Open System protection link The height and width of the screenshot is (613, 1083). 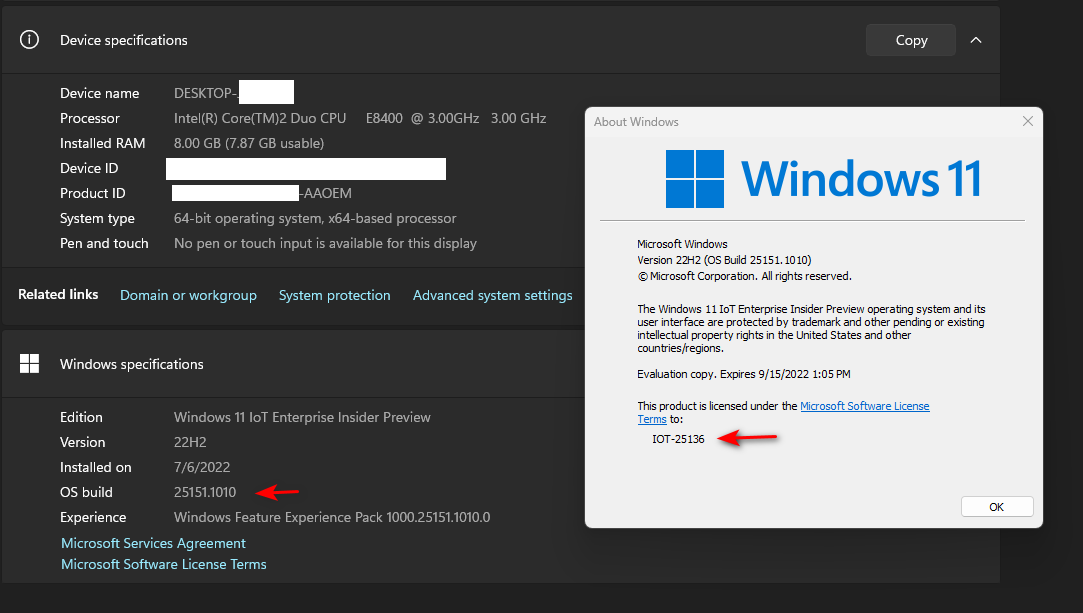pyautogui.click(x=334, y=295)
